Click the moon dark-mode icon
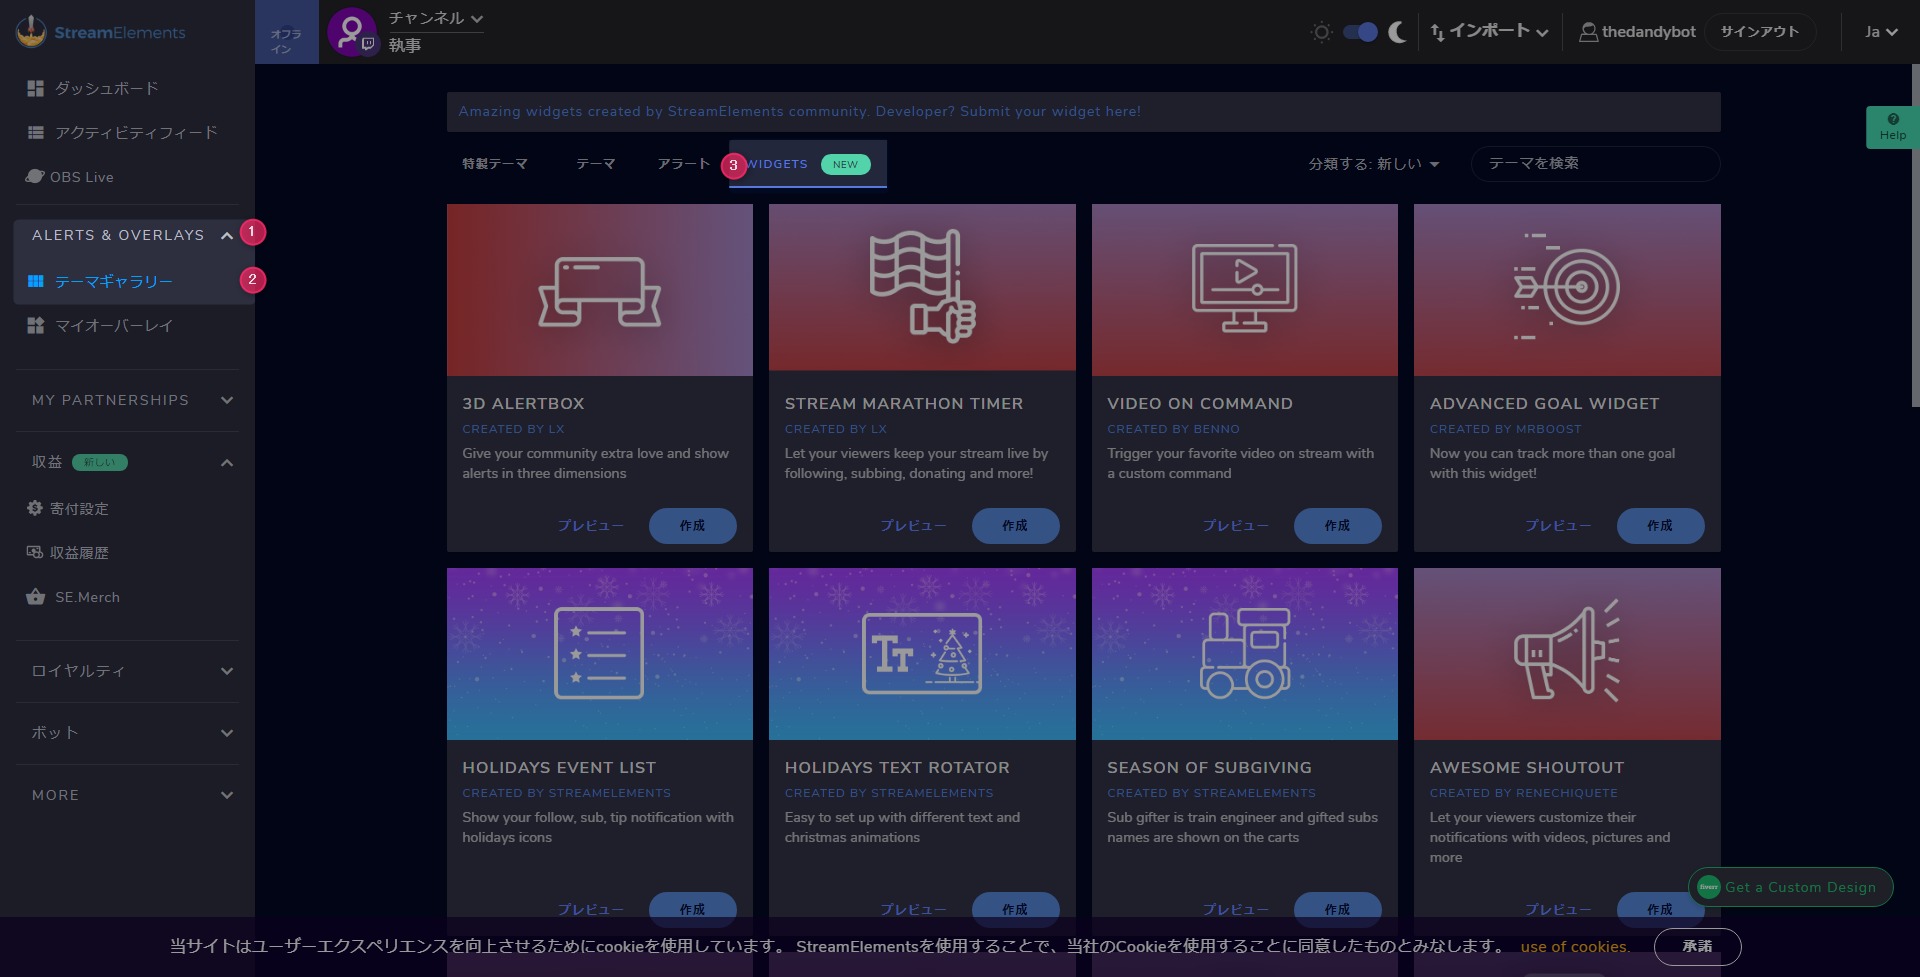 (1397, 32)
